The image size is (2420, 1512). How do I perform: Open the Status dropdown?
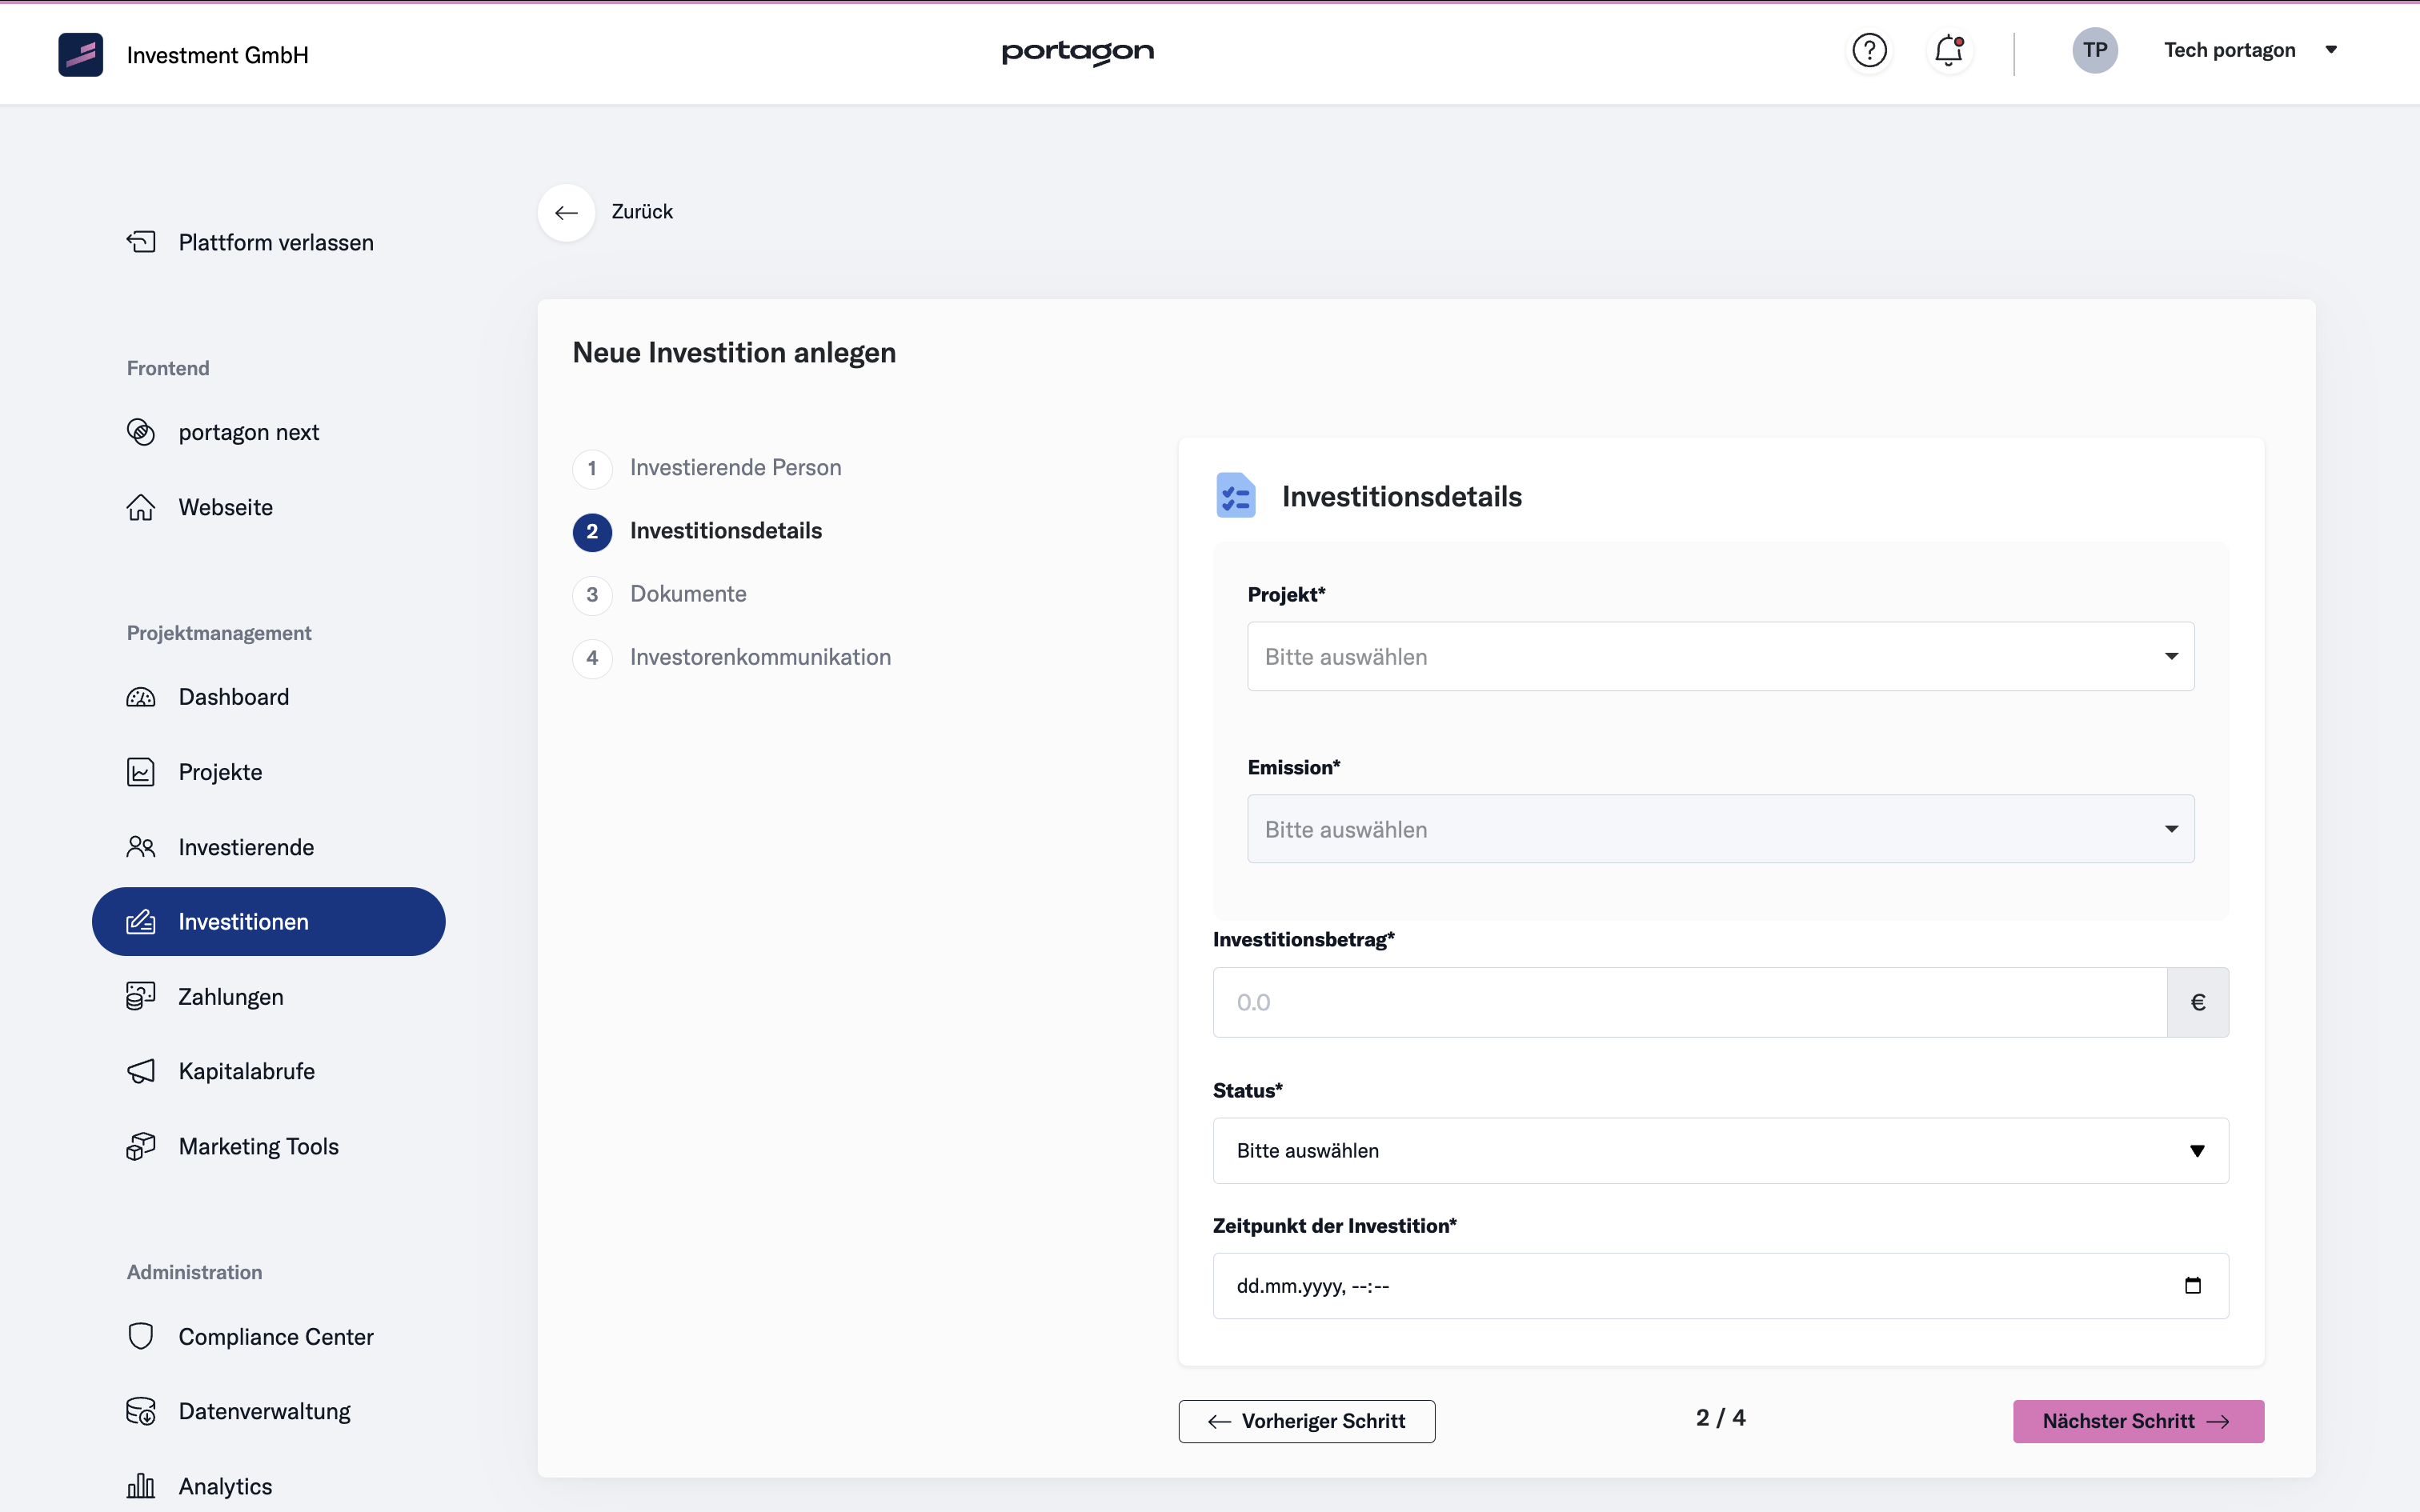(x=1720, y=1151)
